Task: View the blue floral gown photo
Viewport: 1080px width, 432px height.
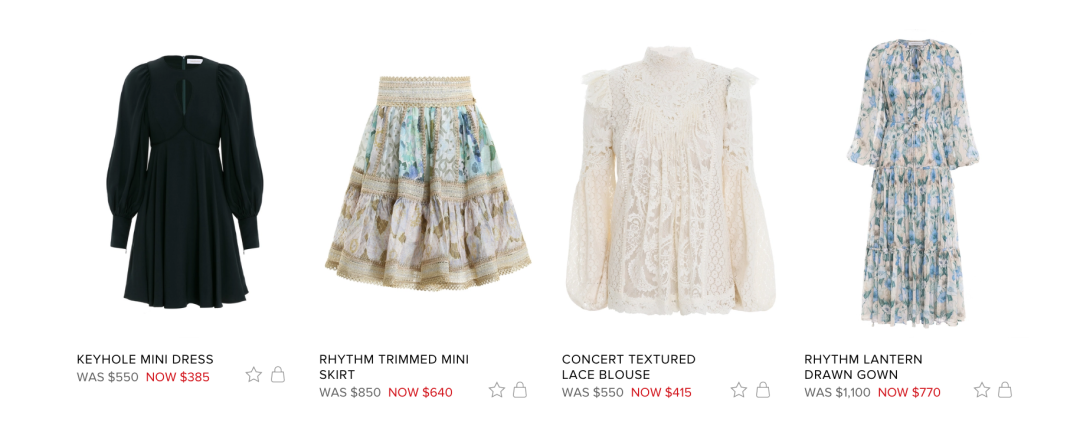Action: [x=913, y=183]
